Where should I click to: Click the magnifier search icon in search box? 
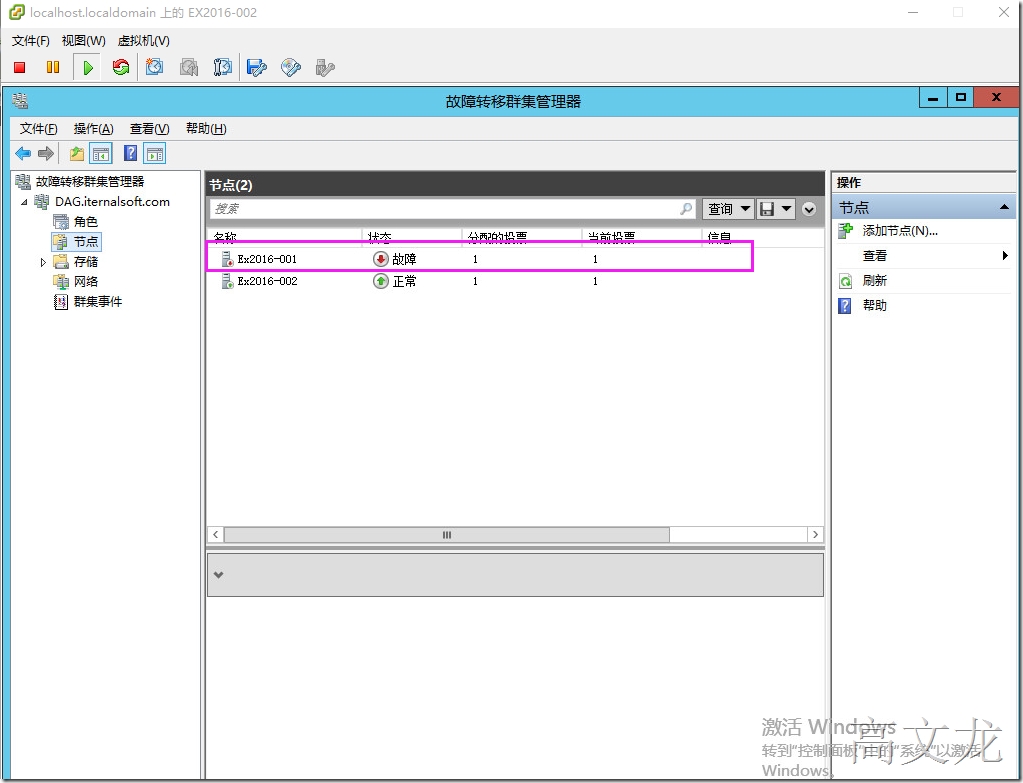coord(686,209)
